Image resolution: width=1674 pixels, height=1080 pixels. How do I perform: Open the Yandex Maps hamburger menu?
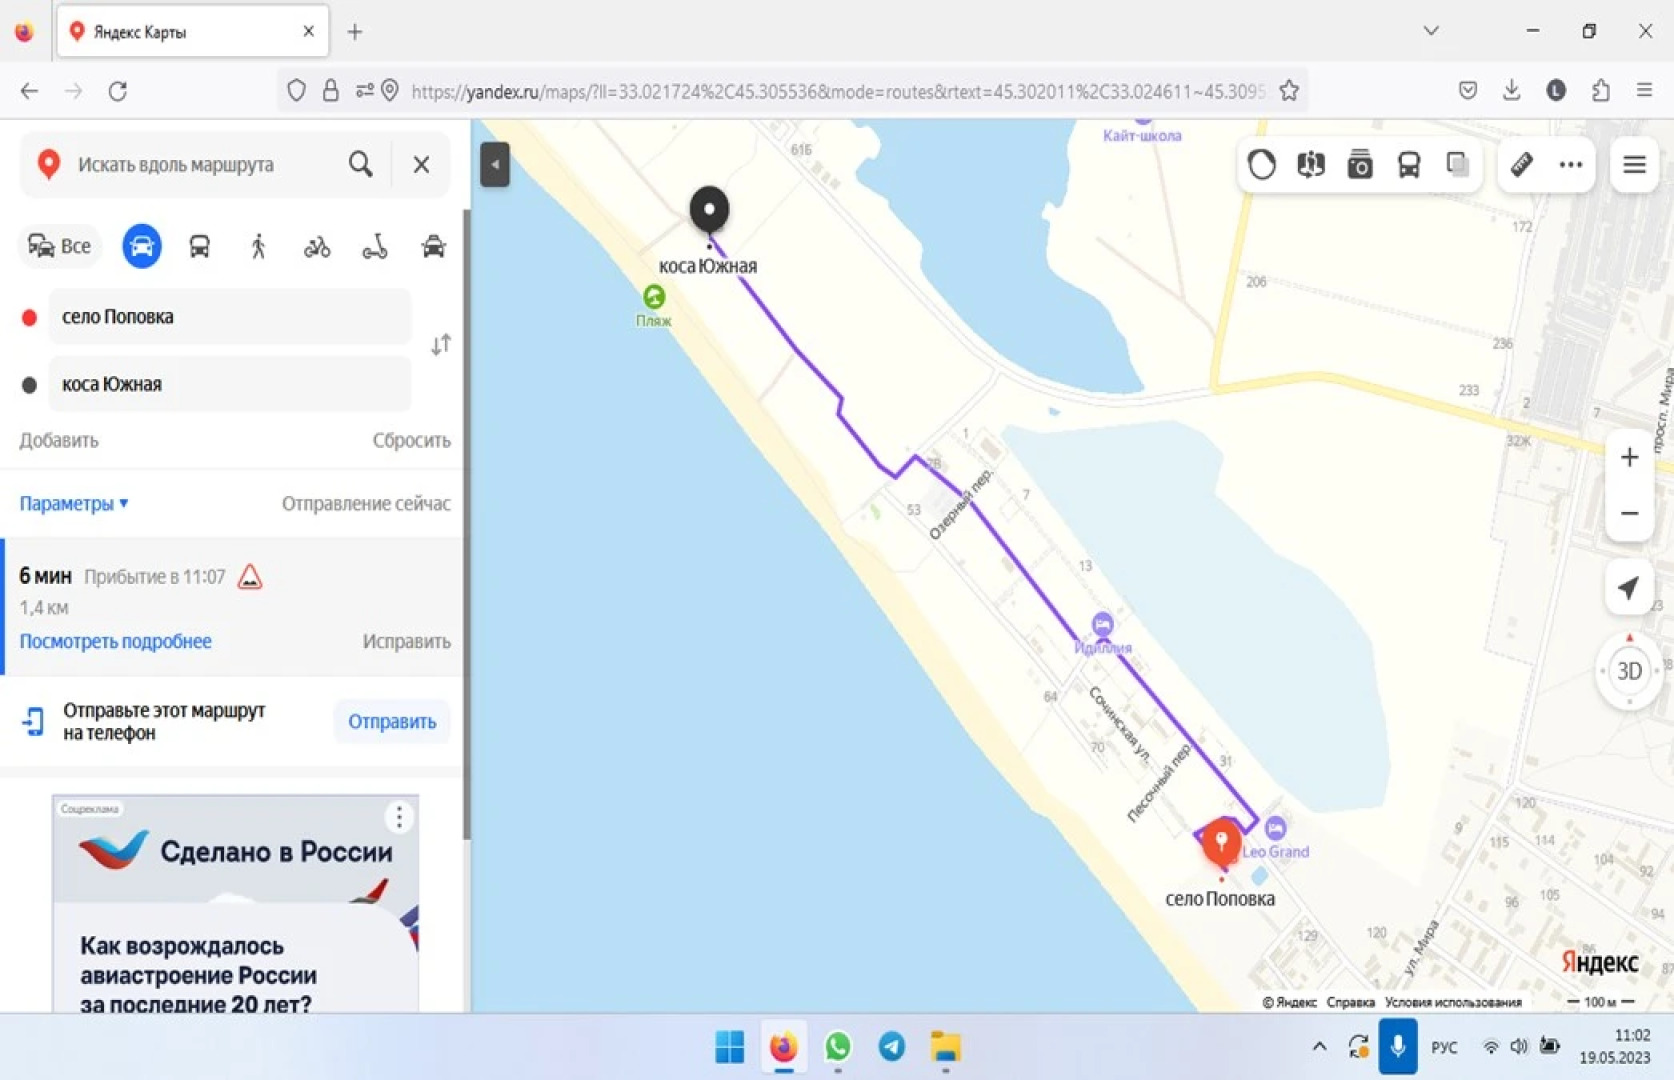coord(1634,164)
